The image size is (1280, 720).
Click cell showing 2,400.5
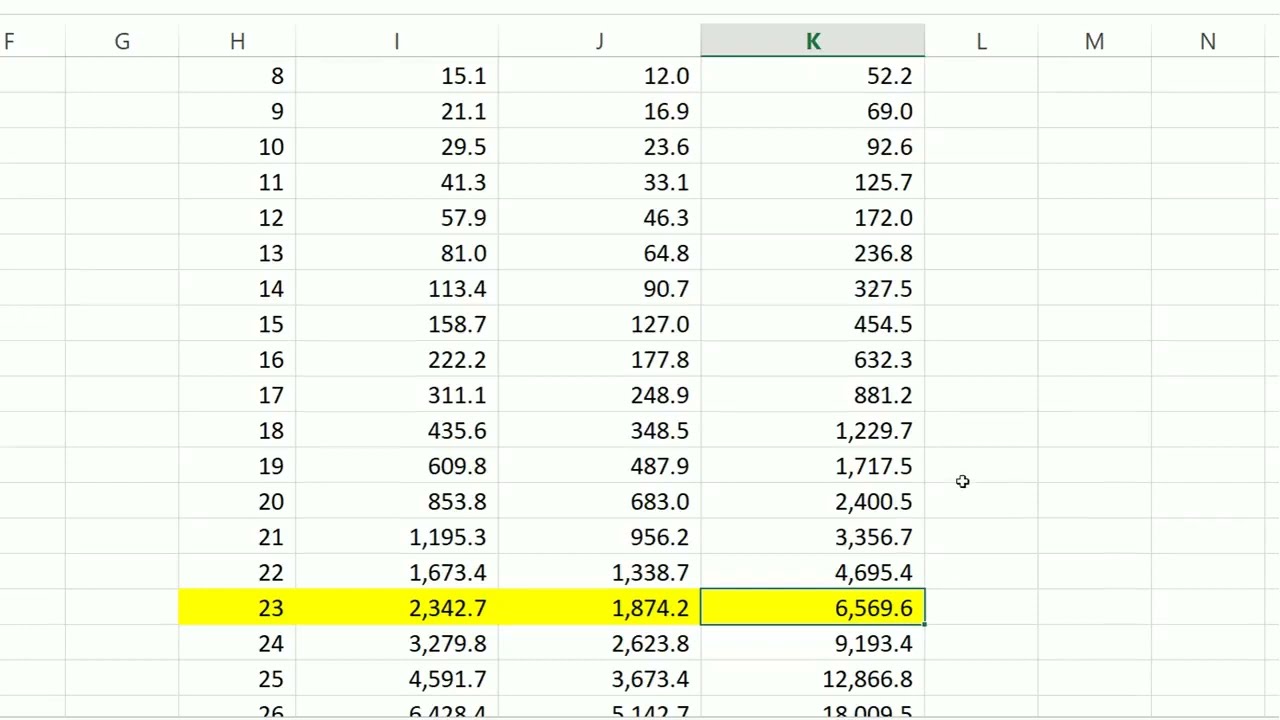[x=813, y=502]
